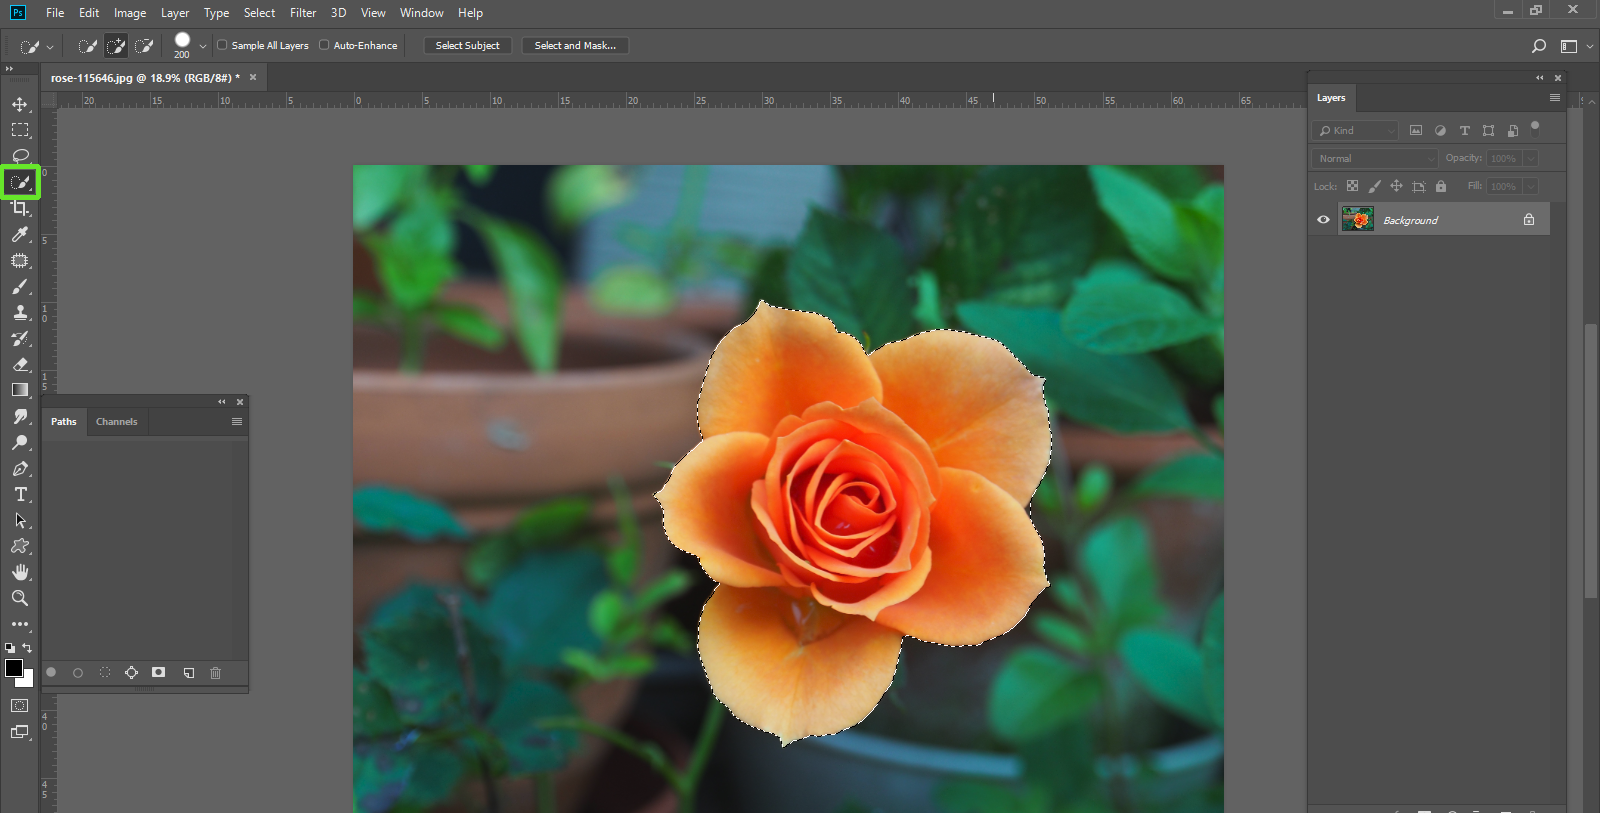The height and width of the screenshot is (813, 1600).
Task: Choose the New Selection mode brush
Action: pos(88,46)
